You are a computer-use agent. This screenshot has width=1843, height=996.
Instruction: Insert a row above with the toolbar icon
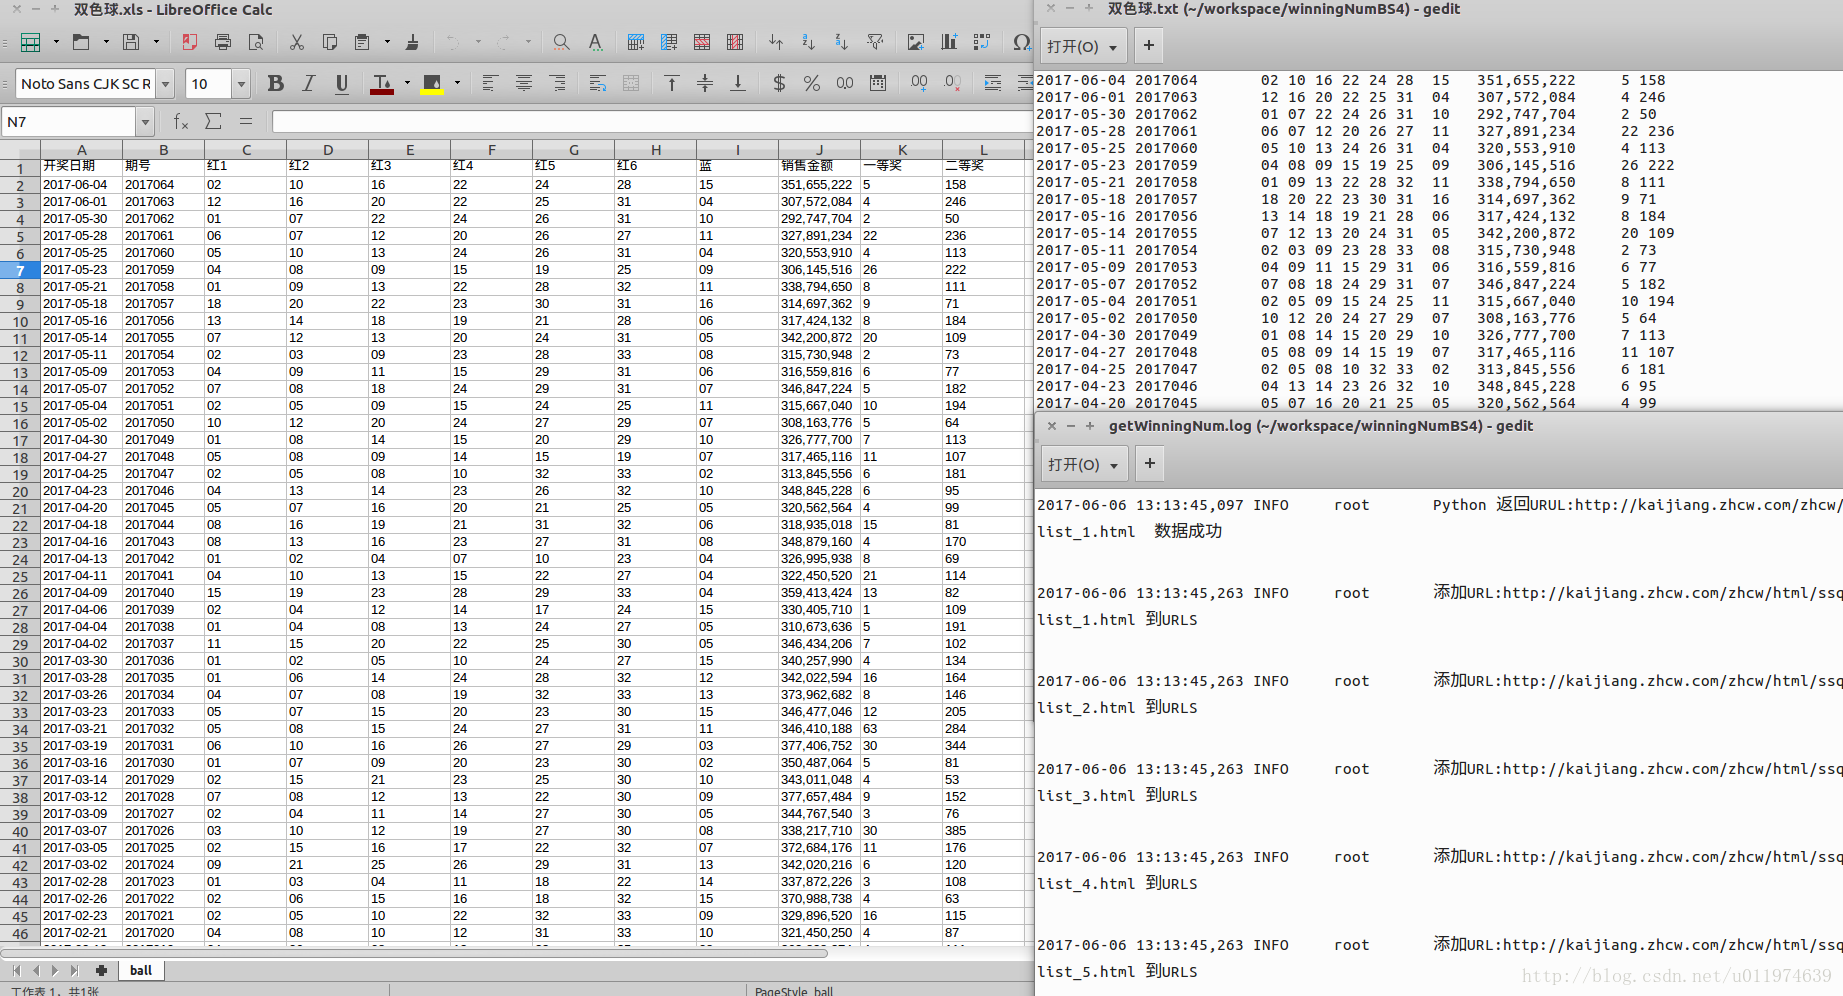[x=636, y=42]
